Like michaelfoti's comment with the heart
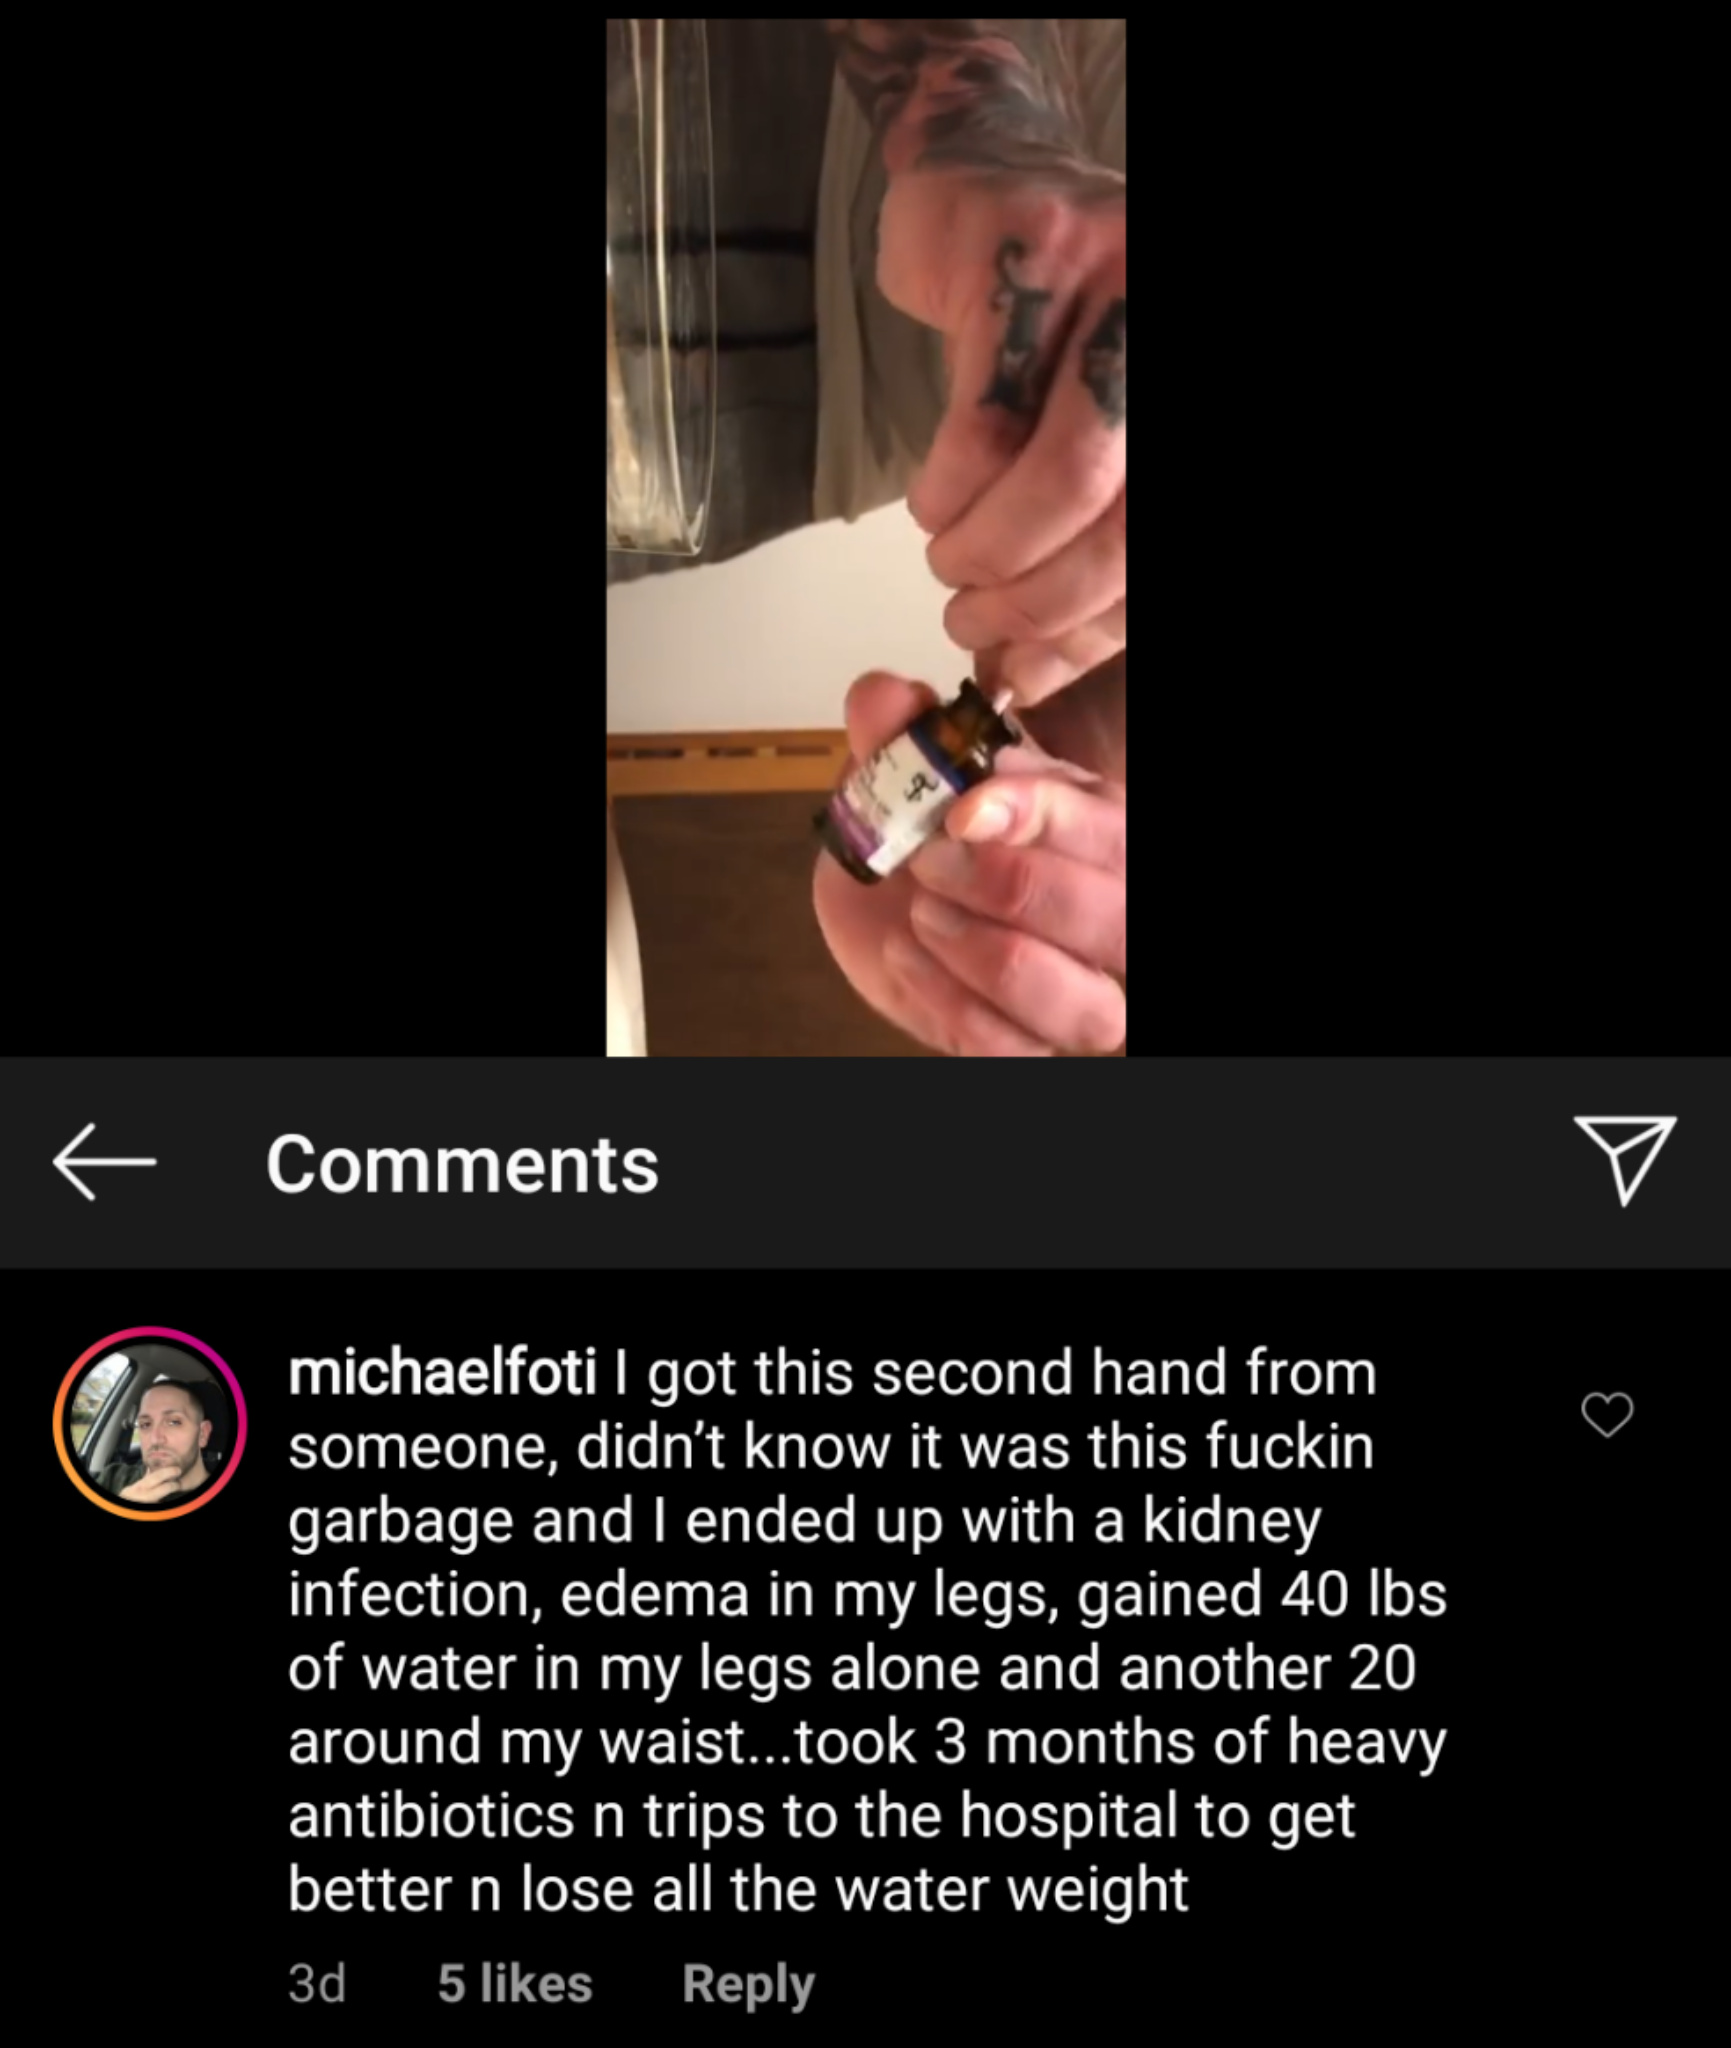The width and height of the screenshot is (1731, 2048). pos(1607,1414)
